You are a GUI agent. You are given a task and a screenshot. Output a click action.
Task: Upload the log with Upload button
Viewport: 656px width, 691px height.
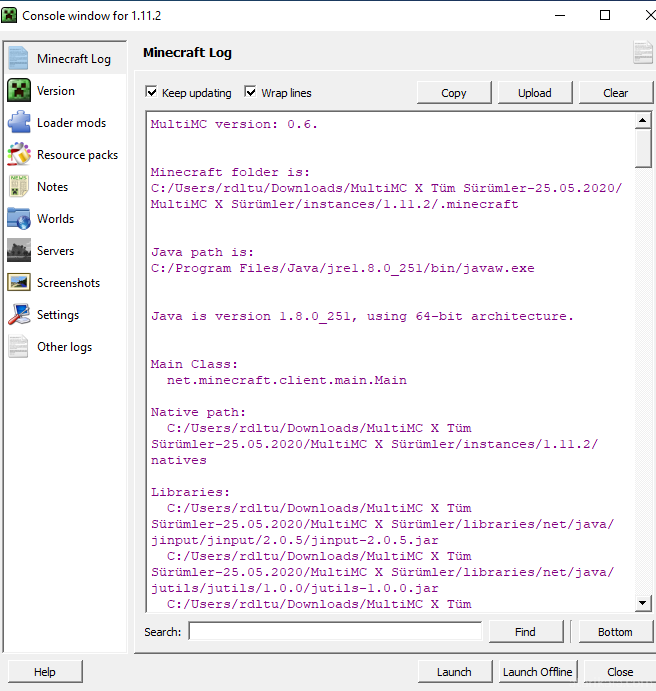(535, 93)
